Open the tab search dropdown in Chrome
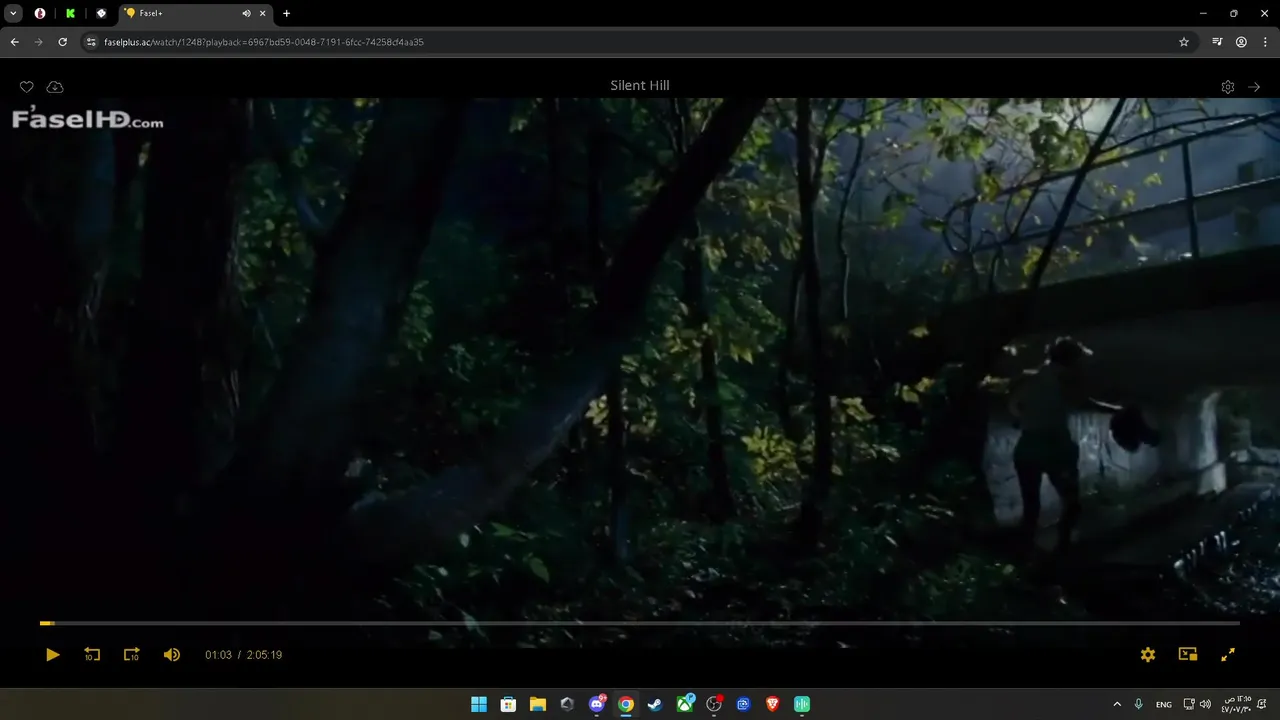1280x720 pixels. click(14, 13)
